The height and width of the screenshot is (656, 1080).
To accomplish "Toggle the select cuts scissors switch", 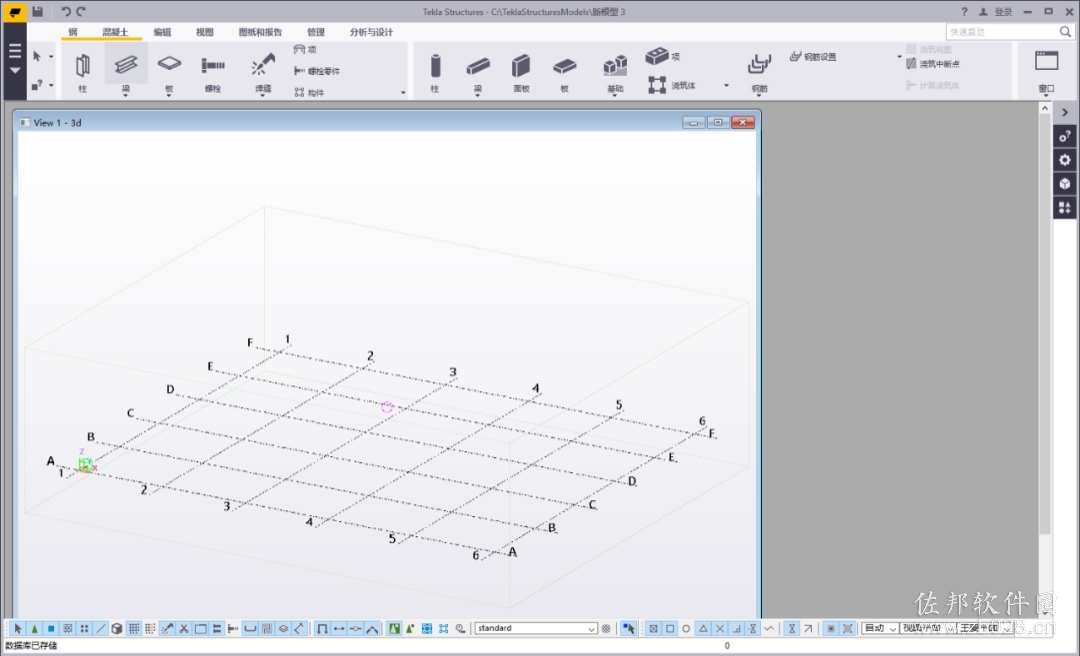I will (184, 628).
